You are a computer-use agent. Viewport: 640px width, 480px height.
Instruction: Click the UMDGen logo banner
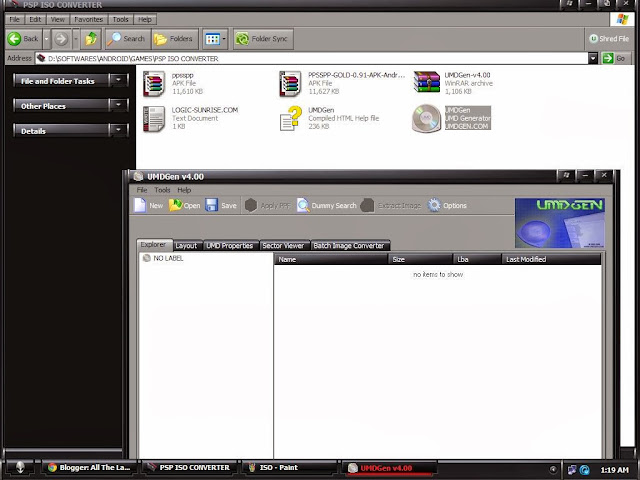point(560,223)
